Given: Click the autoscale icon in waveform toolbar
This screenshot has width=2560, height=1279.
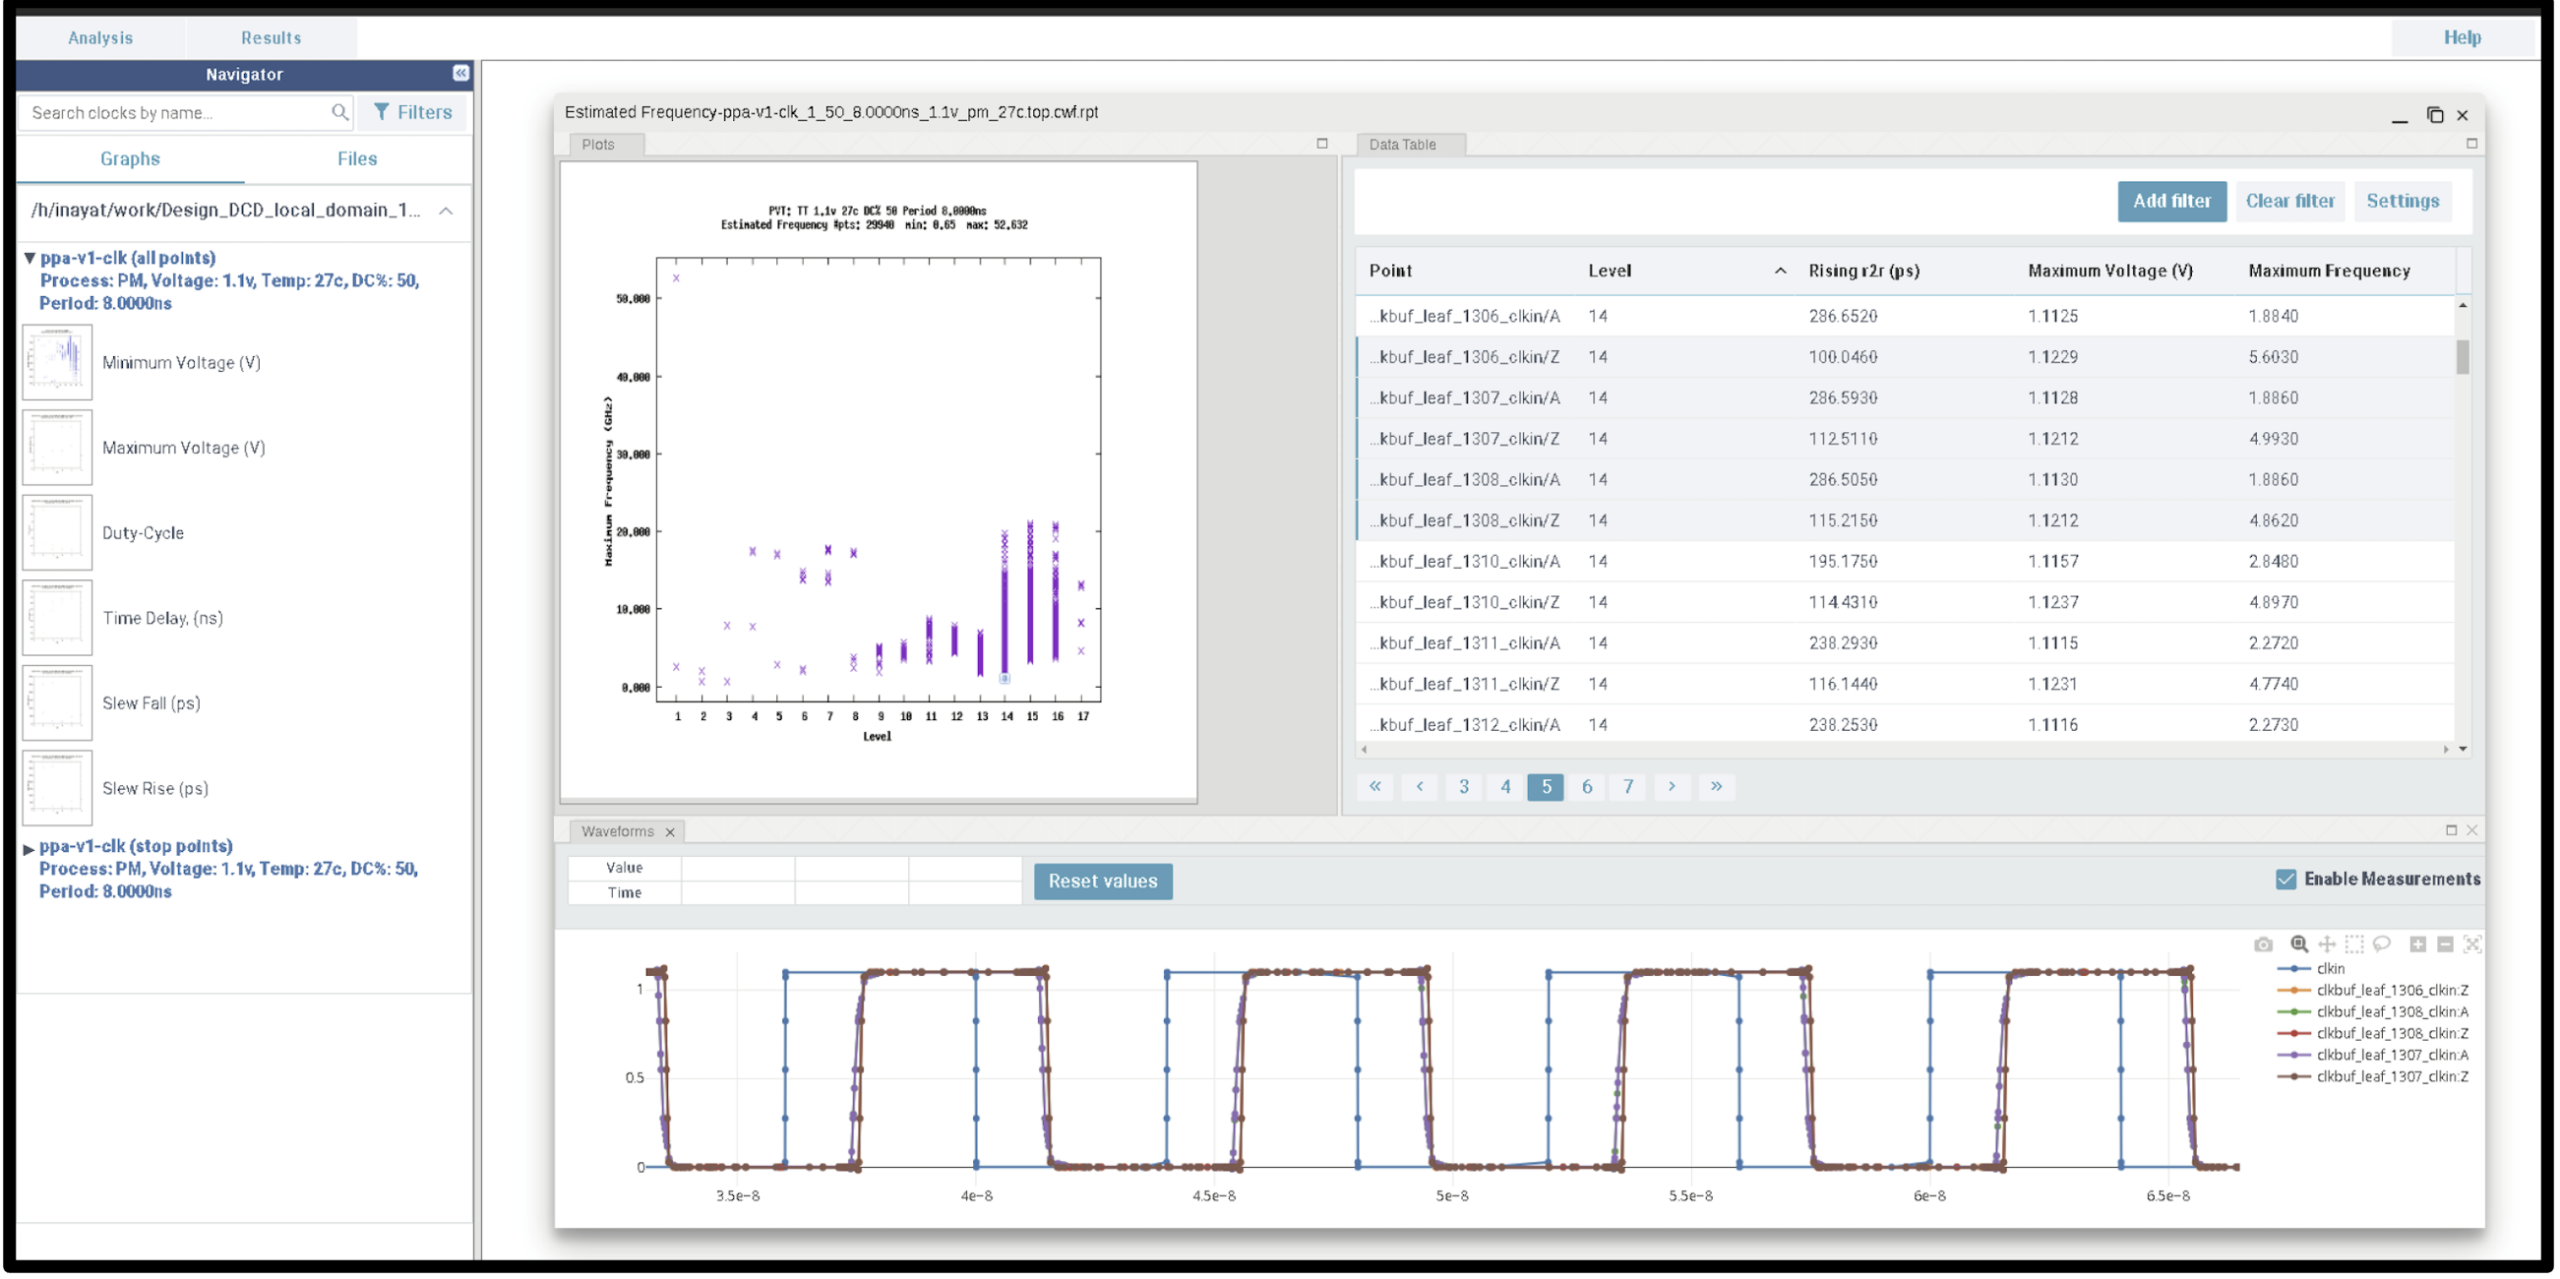Looking at the screenshot, I should point(2472,945).
